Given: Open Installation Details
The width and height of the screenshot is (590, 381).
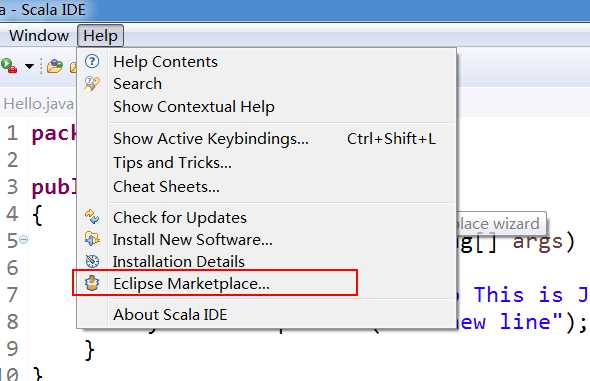Looking at the screenshot, I should pos(267,261).
